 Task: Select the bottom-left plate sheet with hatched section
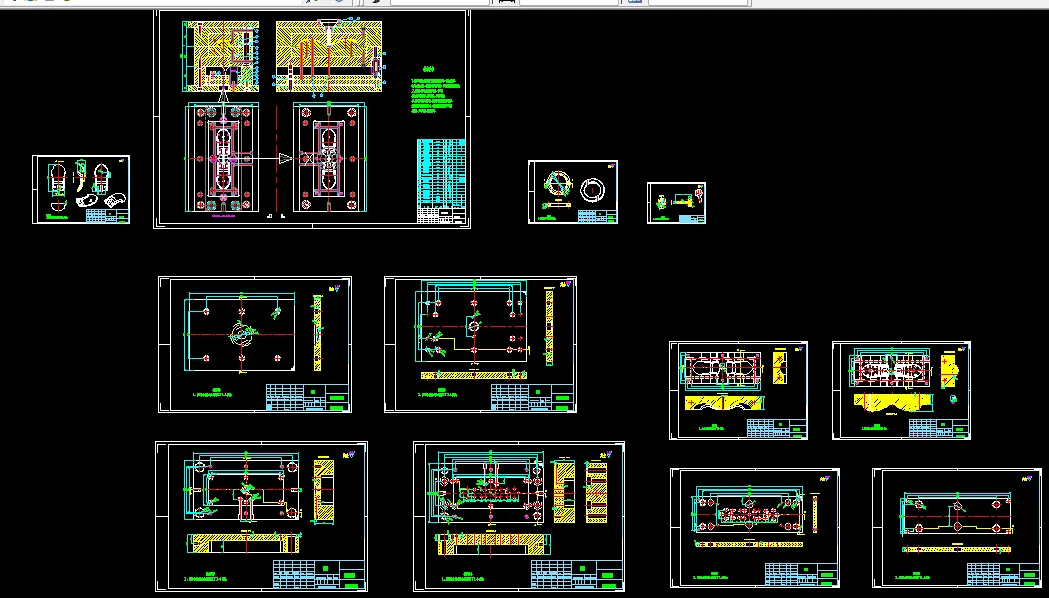[262, 516]
